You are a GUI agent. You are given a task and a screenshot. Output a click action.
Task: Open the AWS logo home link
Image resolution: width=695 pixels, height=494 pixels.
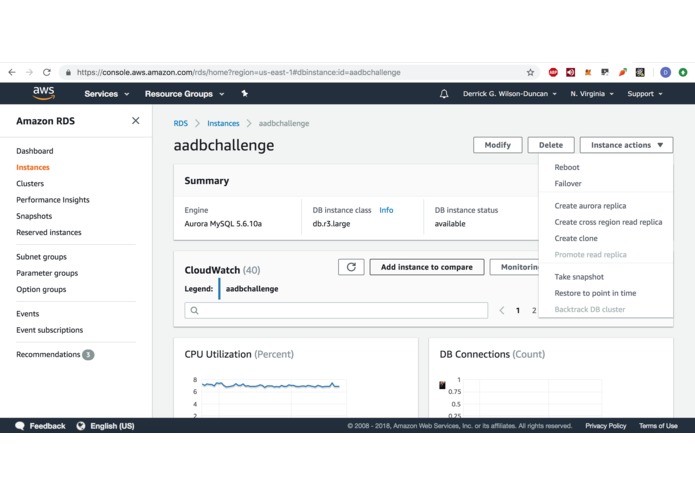(x=43, y=93)
